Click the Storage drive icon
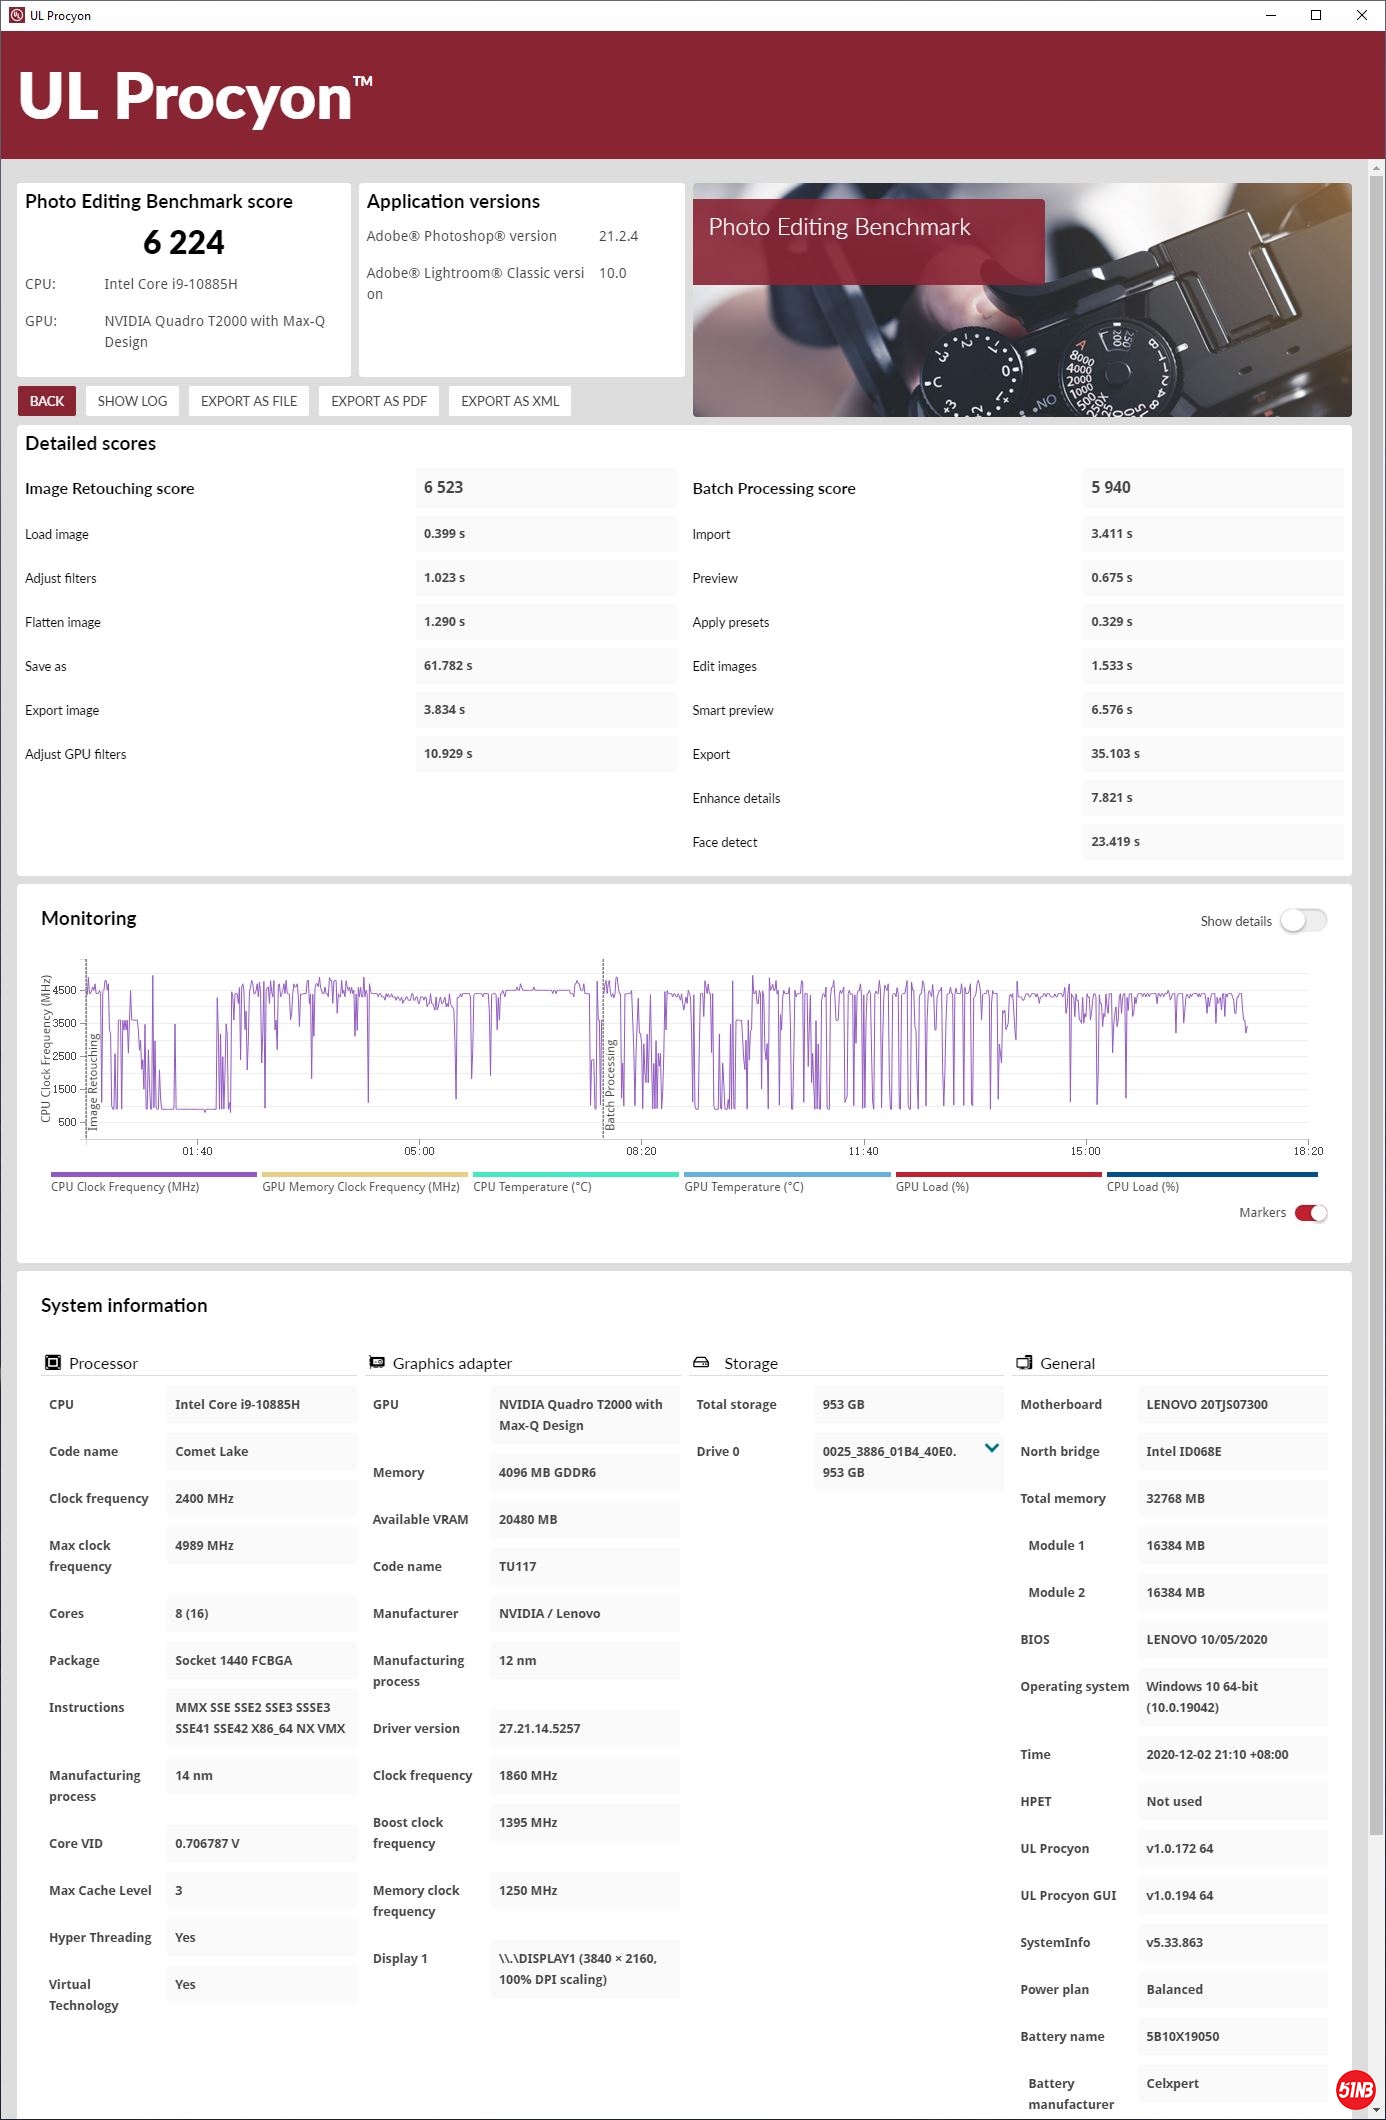Screen dimensions: 1386x2120 click(701, 1362)
